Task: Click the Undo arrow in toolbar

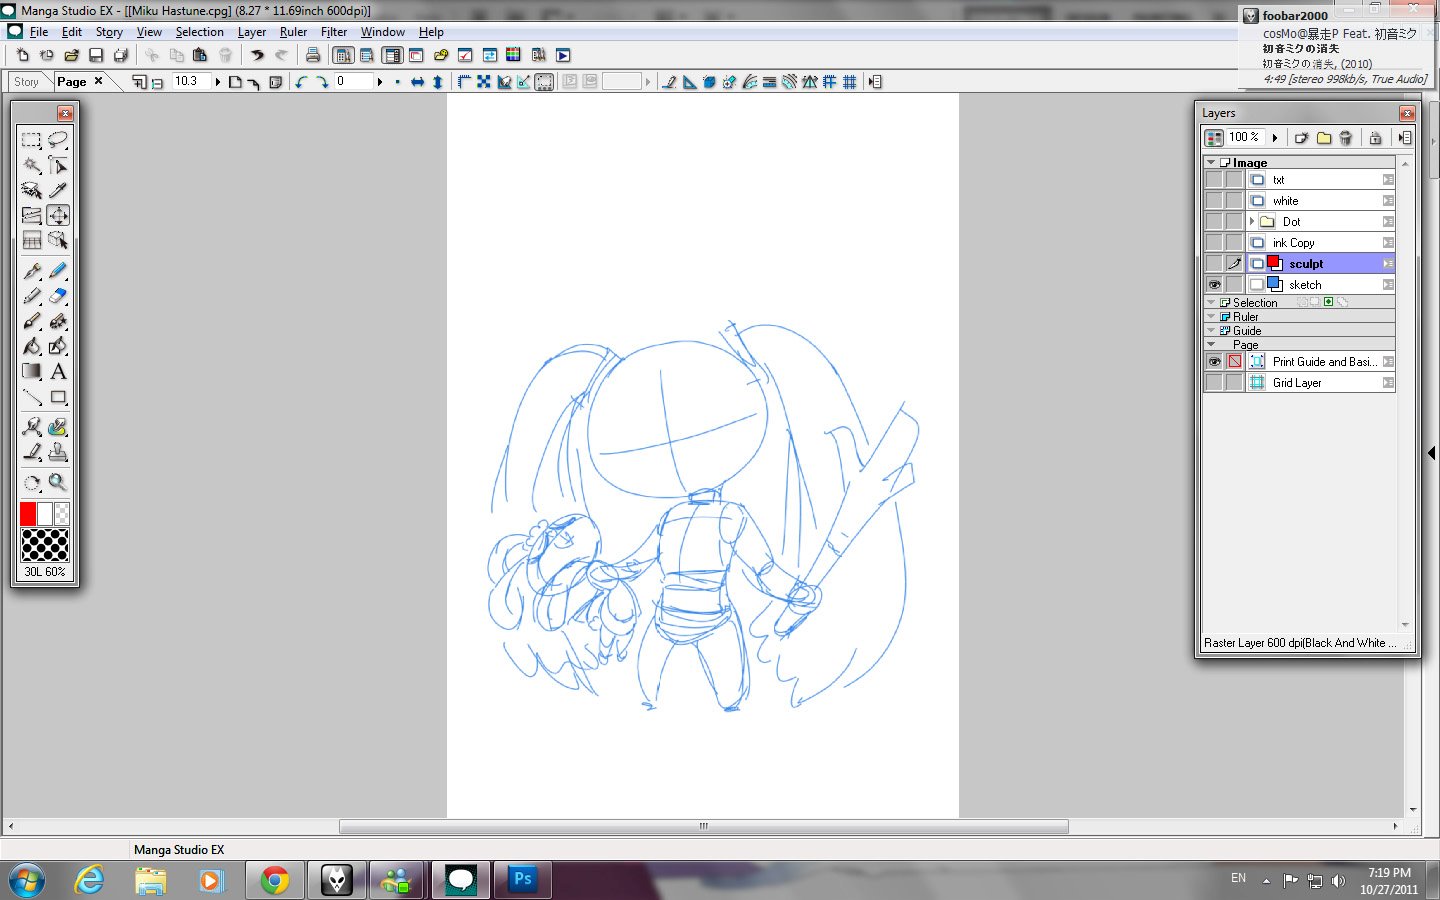Action: (x=257, y=55)
